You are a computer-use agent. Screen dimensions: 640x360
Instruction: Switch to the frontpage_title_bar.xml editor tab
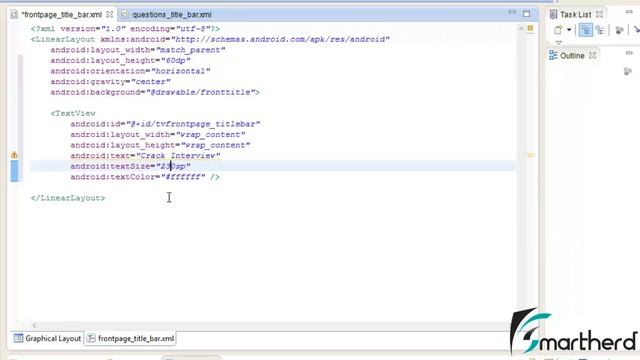[62, 15]
